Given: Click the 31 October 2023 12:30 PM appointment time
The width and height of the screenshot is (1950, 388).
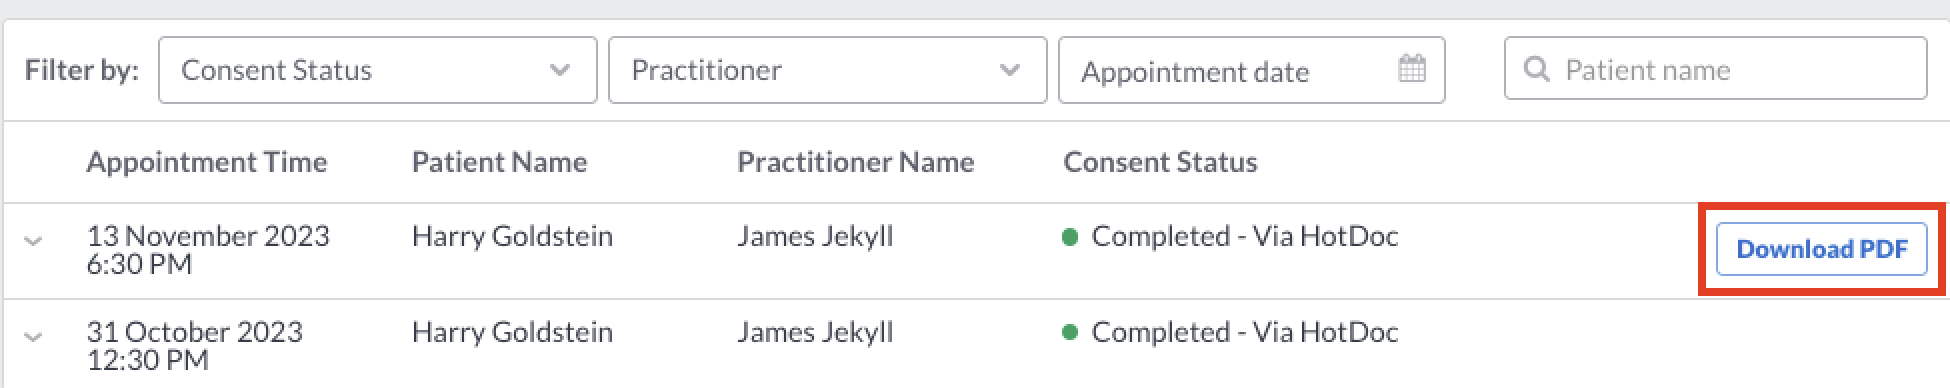Looking at the screenshot, I should (194, 345).
